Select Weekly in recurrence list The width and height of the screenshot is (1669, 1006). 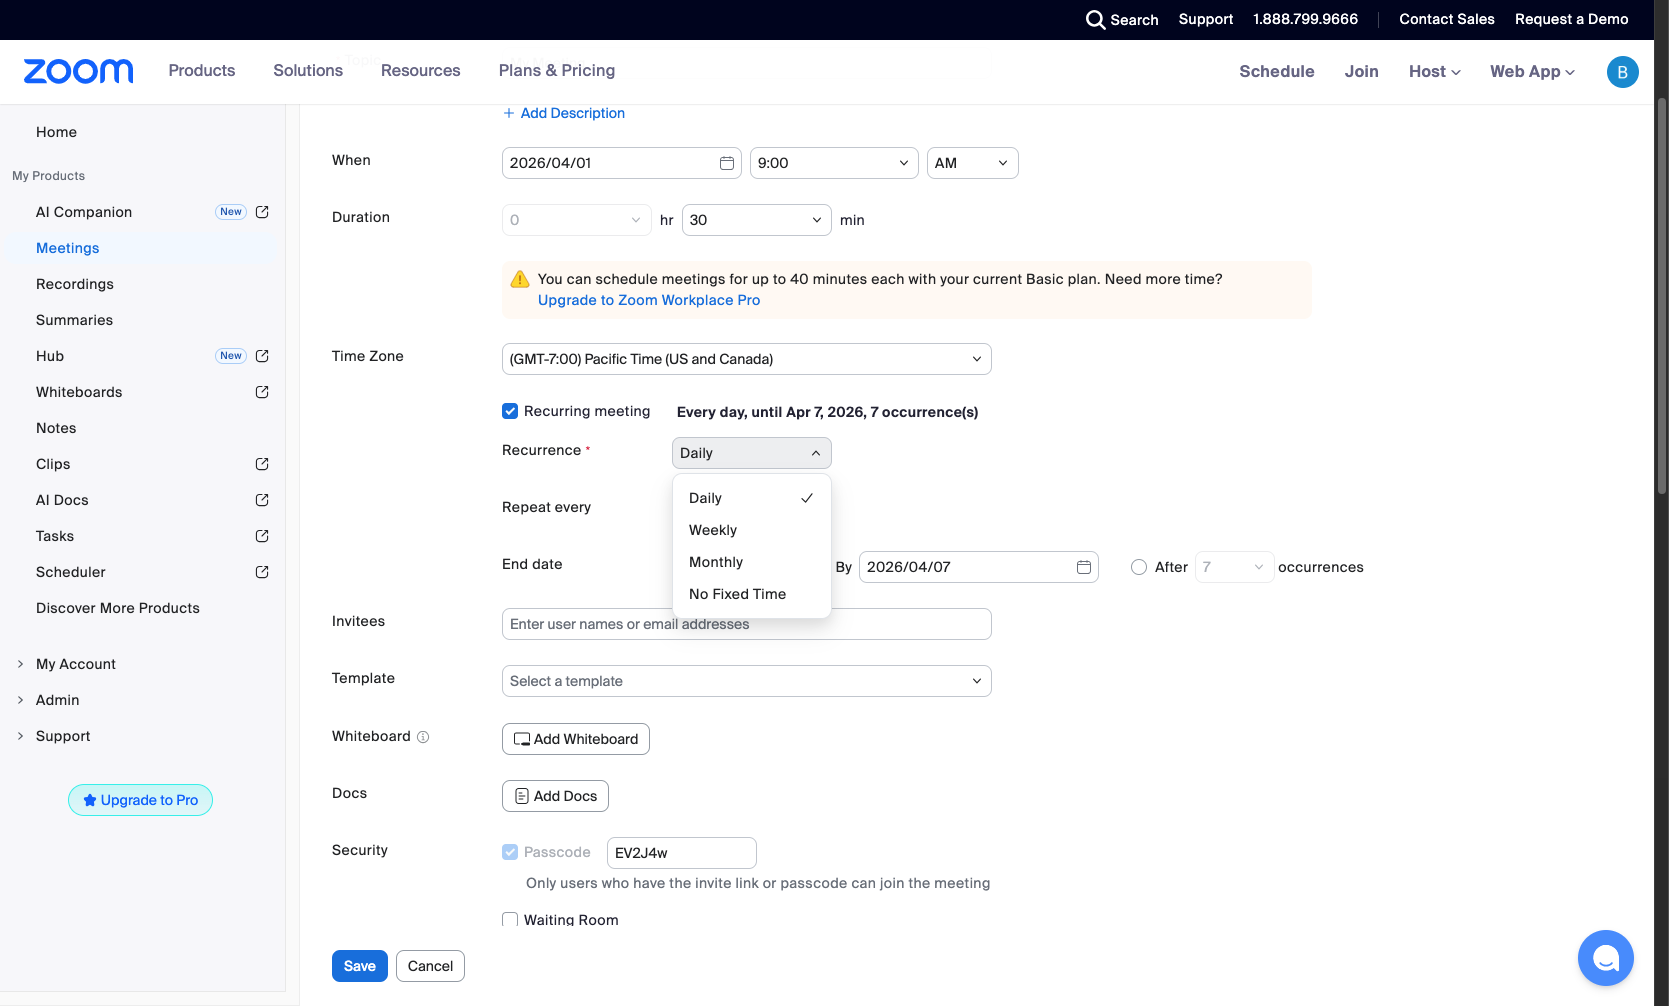(x=751, y=530)
